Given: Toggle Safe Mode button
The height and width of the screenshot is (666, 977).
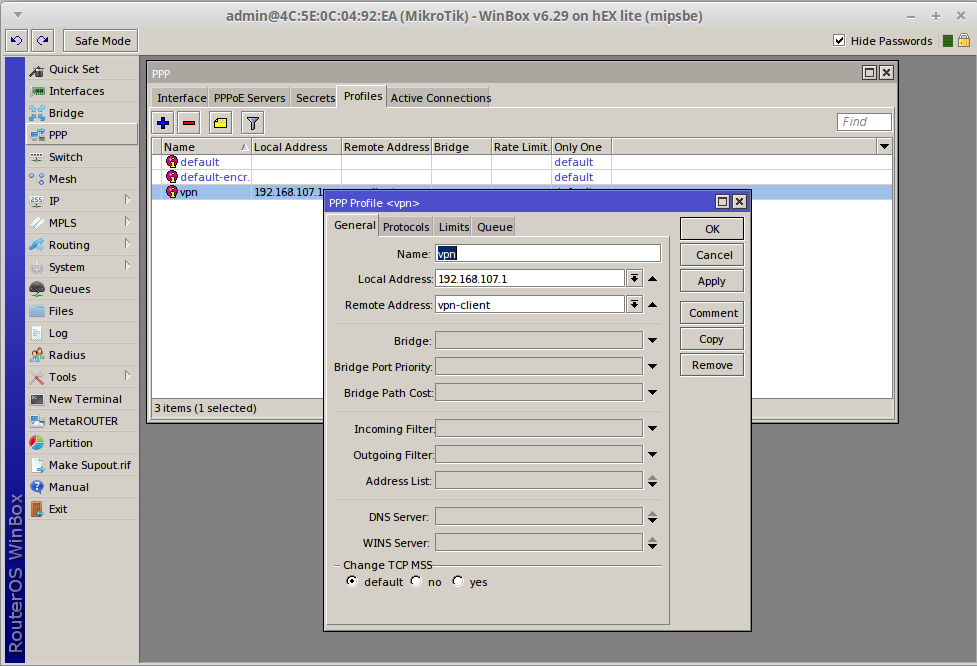Looking at the screenshot, I should pyautogui.click(x=101, y=40).
